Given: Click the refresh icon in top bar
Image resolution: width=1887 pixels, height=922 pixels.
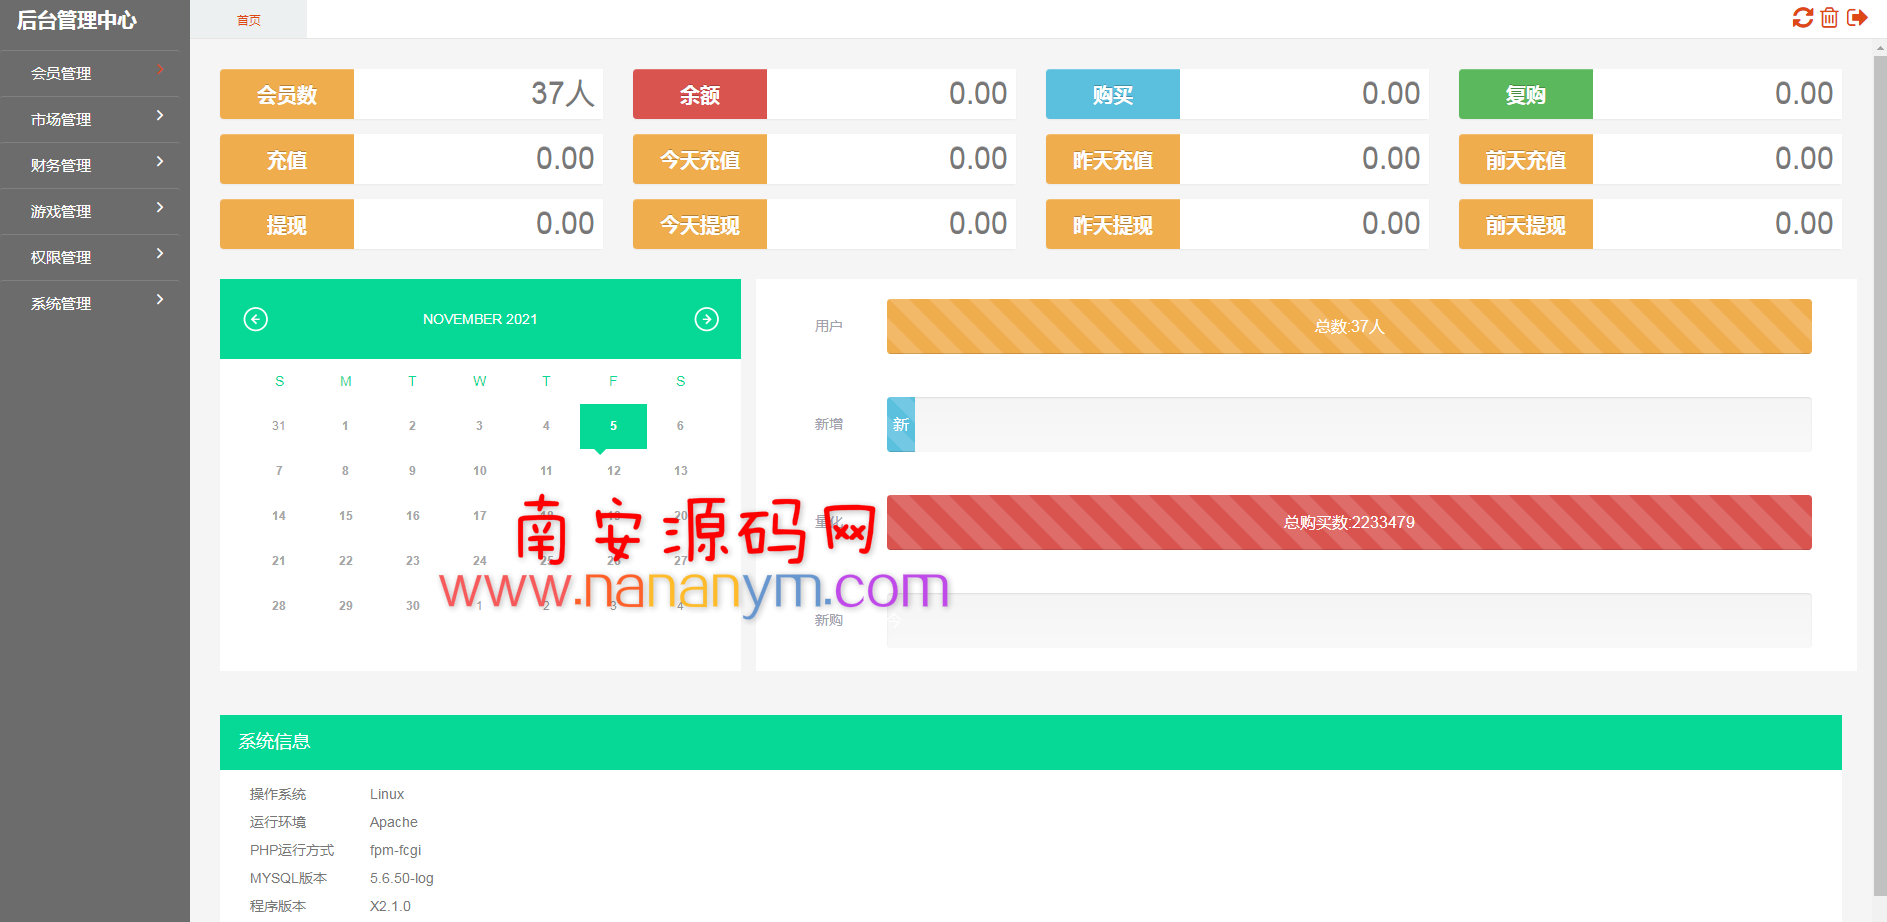Looking at the screenshot, I should [1802, 18].
